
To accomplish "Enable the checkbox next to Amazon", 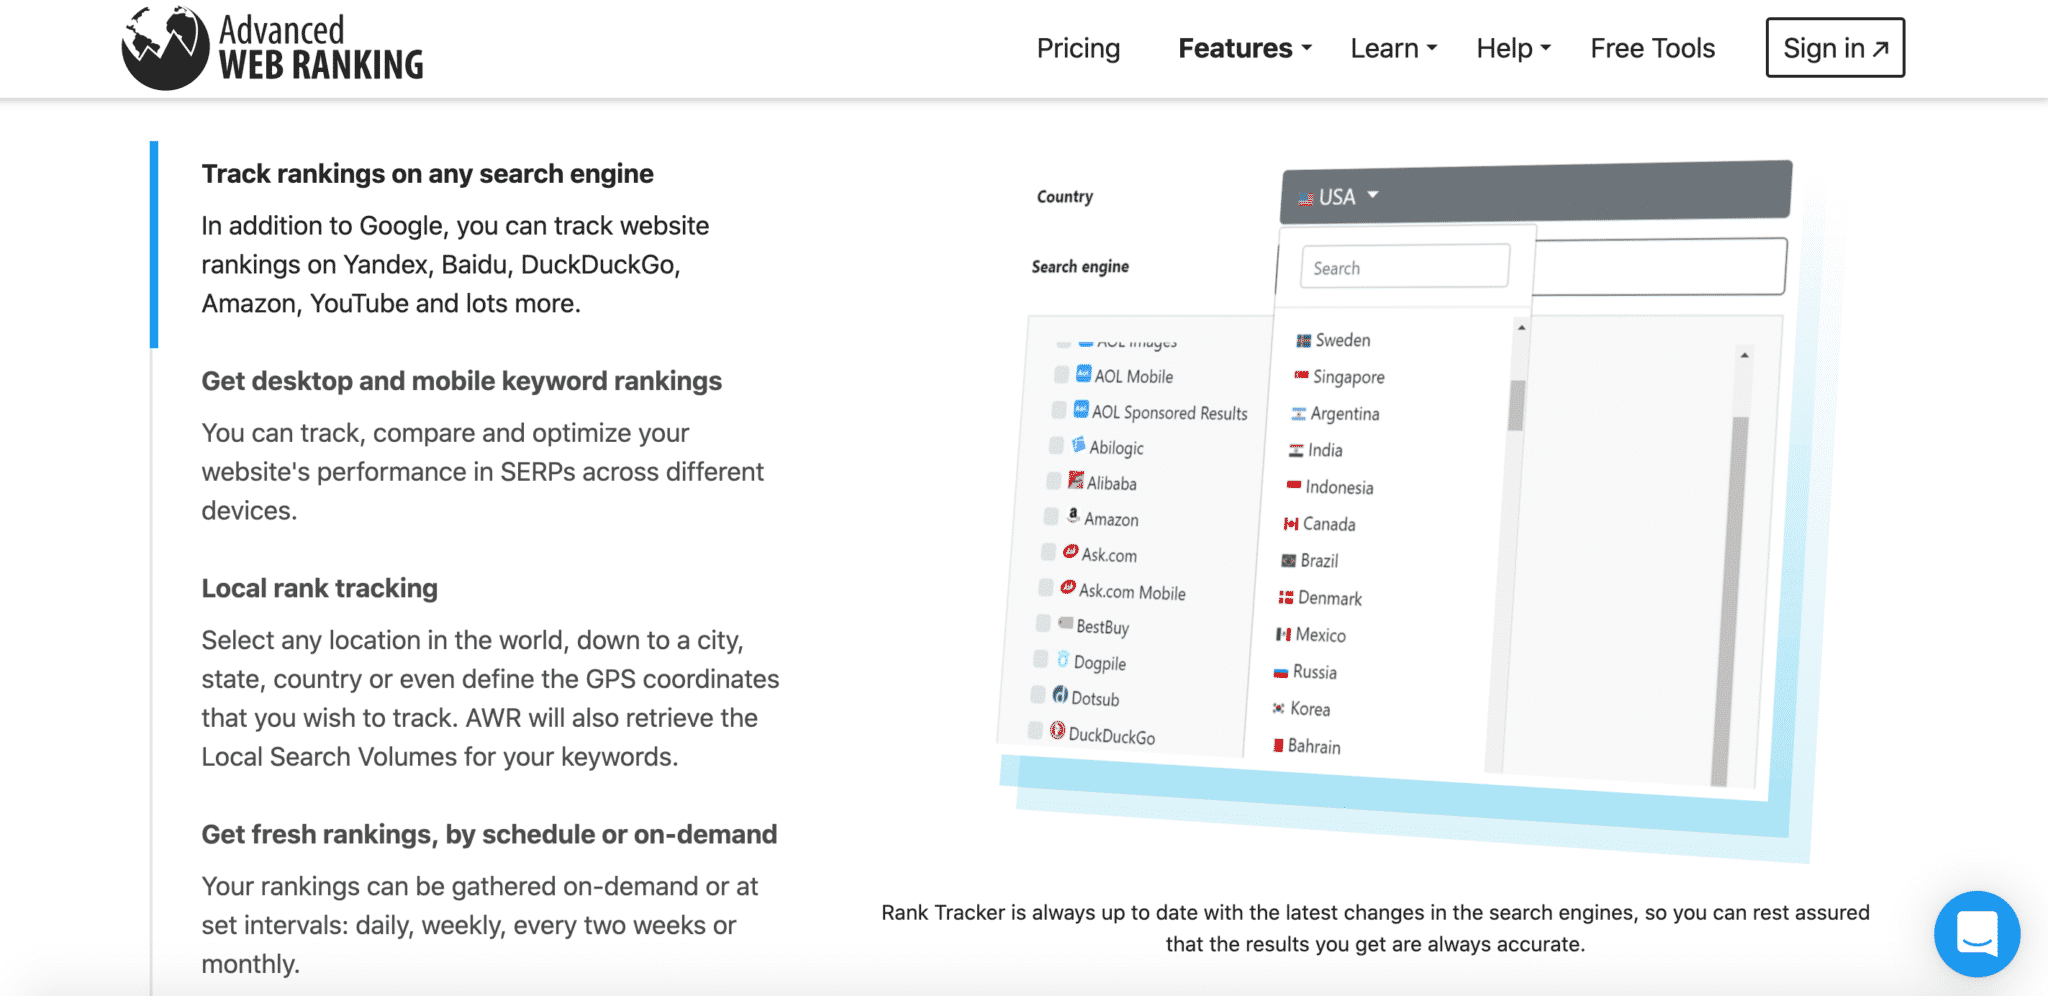I will coord(1052,515).
